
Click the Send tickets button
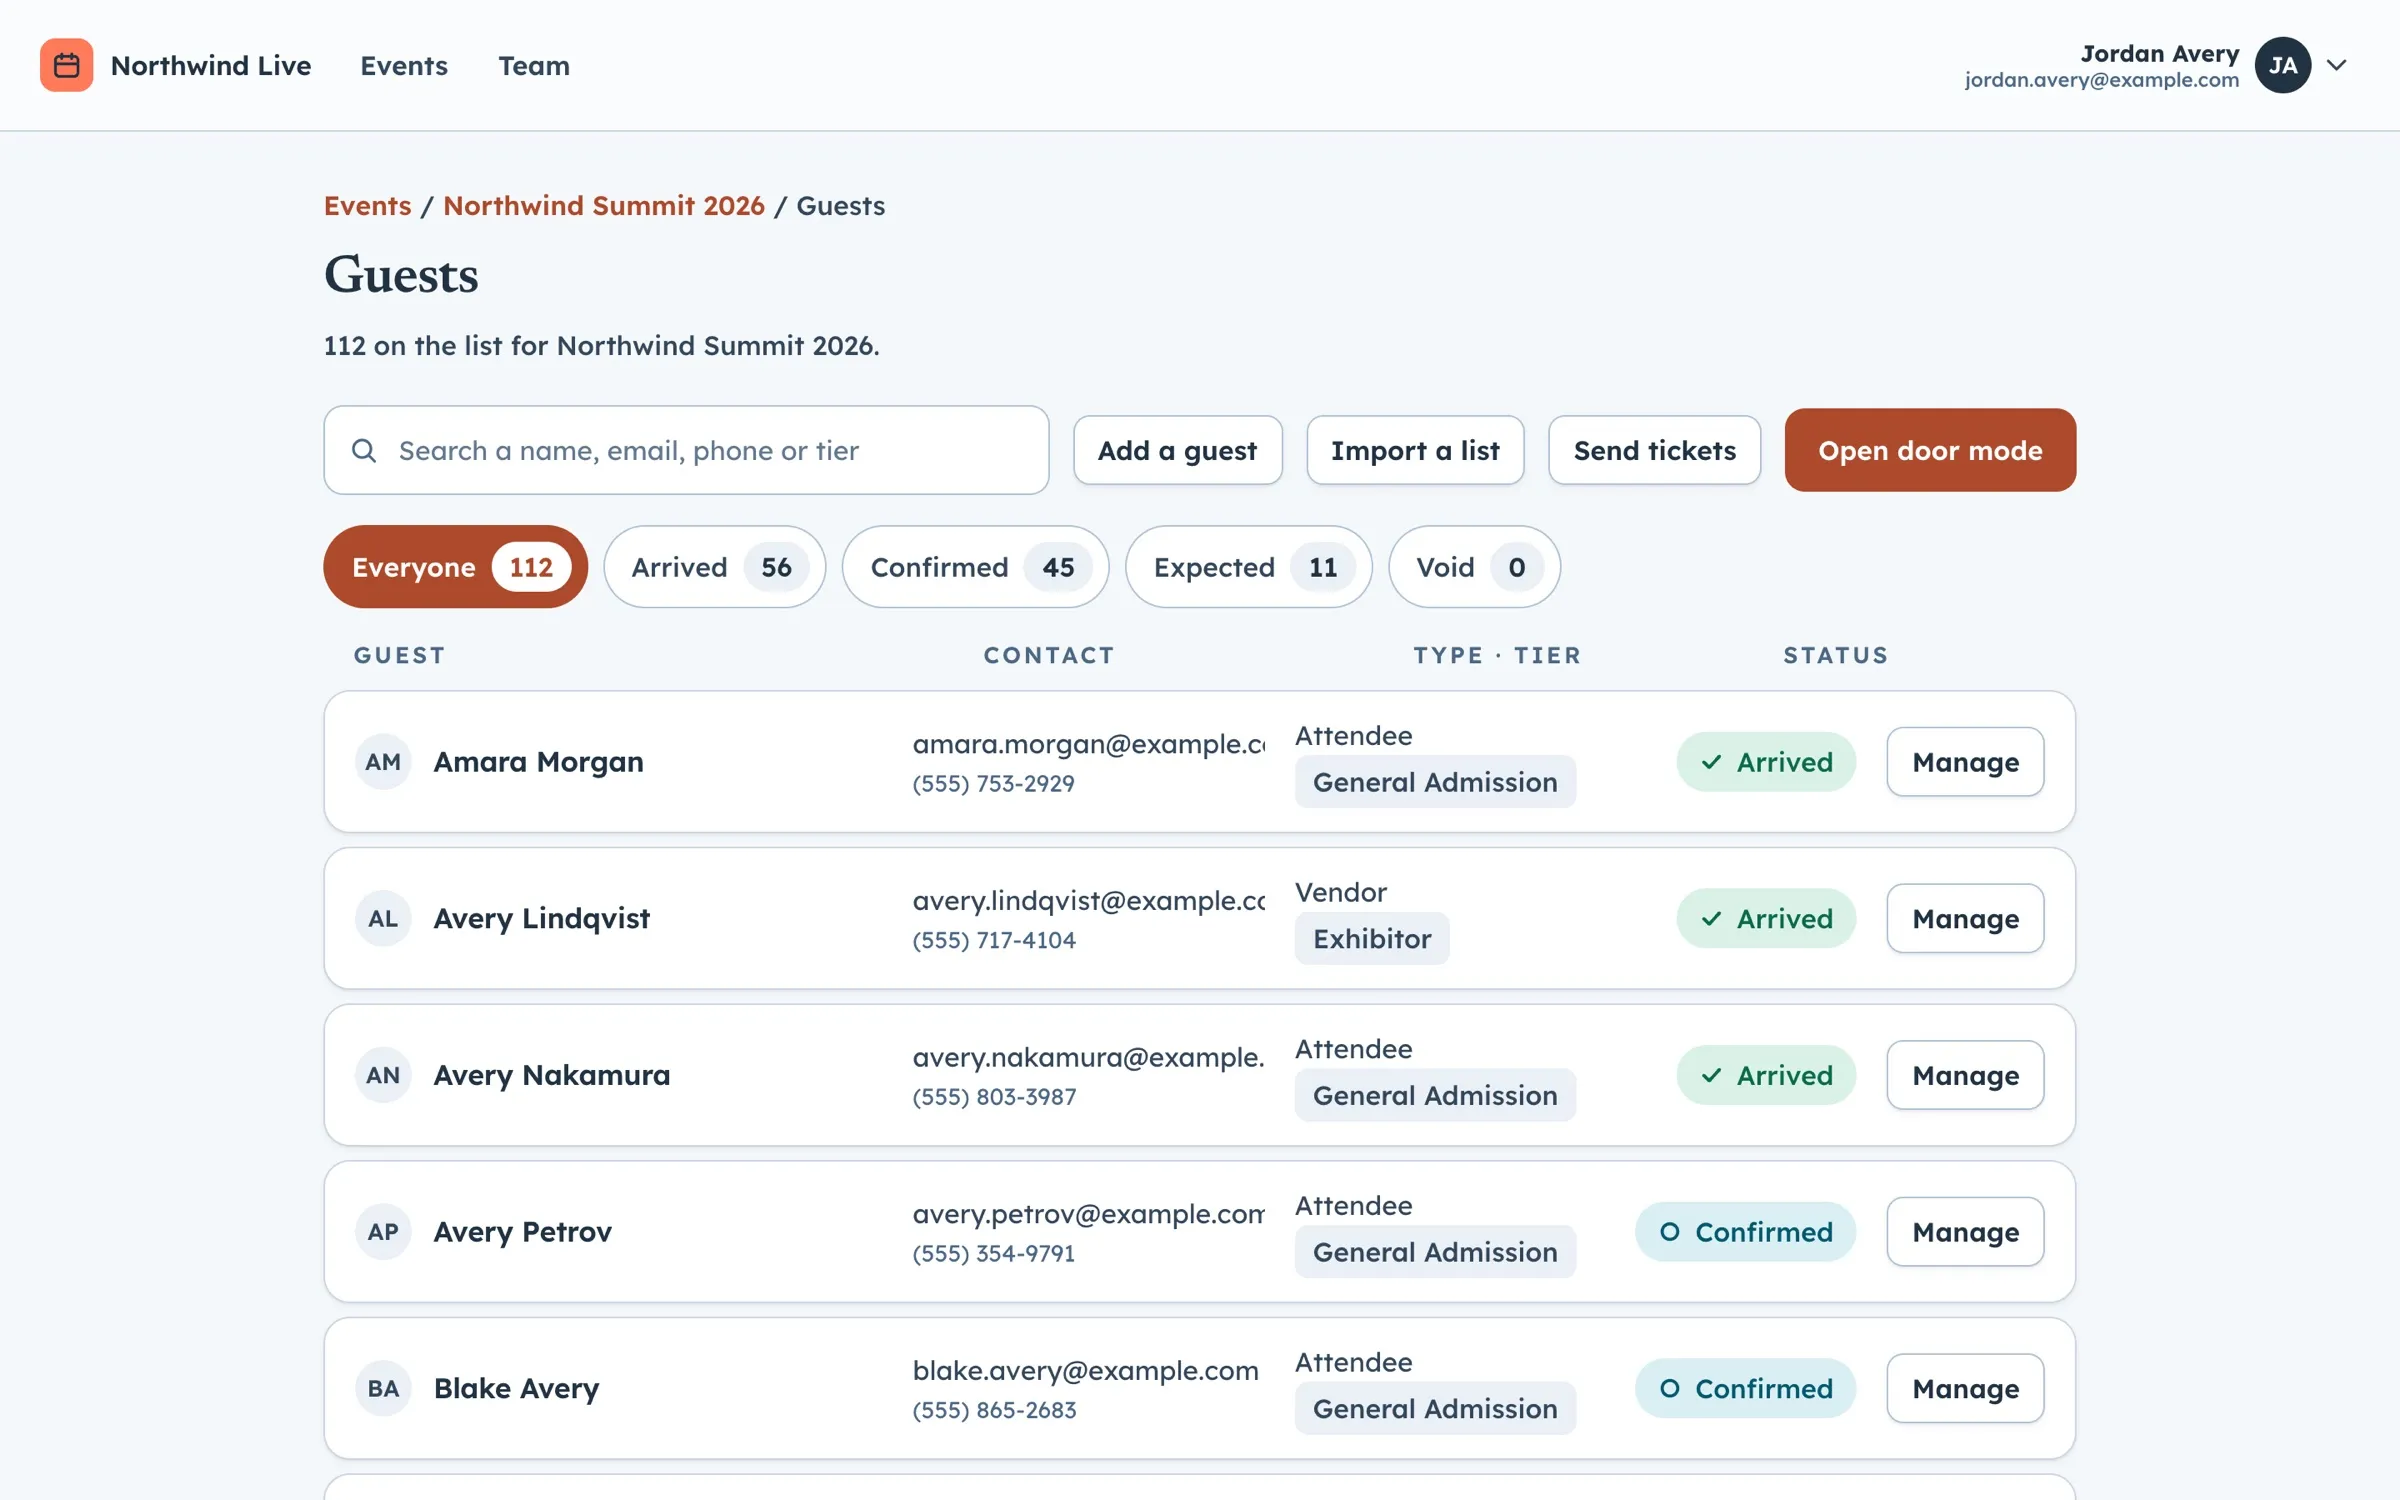point(1654,450)
